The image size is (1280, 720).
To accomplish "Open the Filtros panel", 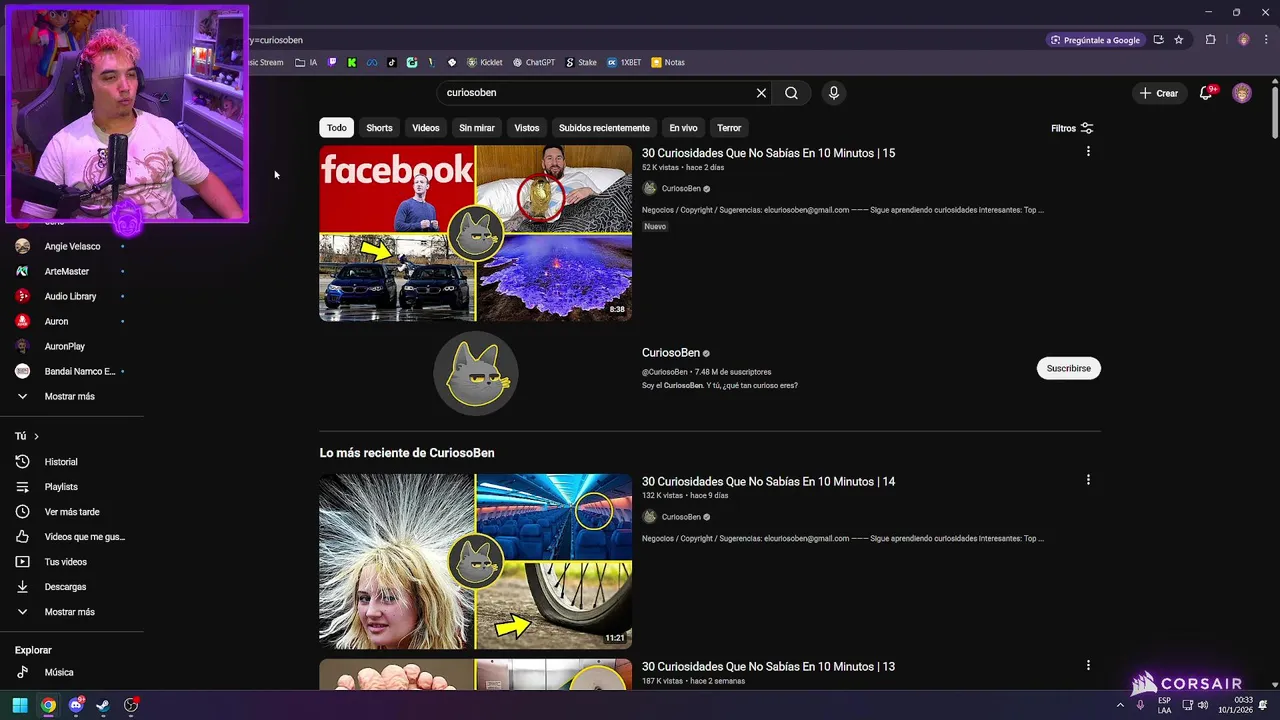I will pos(1072,128).
